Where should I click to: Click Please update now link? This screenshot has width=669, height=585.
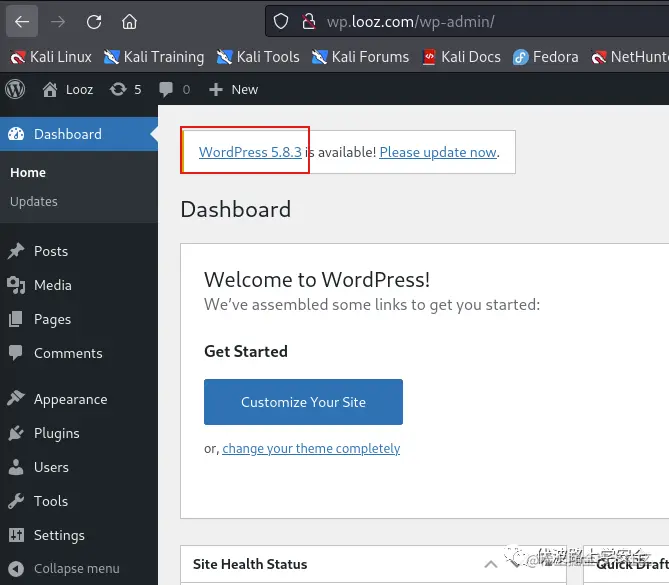438,152
